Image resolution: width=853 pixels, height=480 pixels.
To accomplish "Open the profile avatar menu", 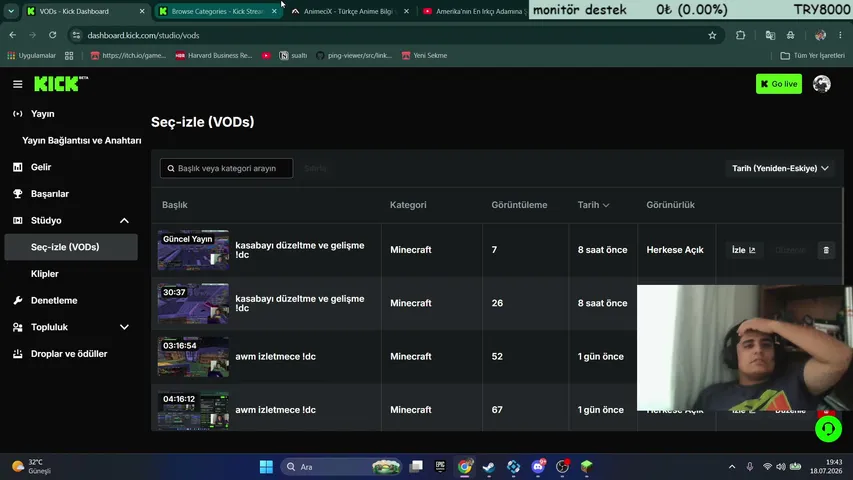I will point(821,84).
